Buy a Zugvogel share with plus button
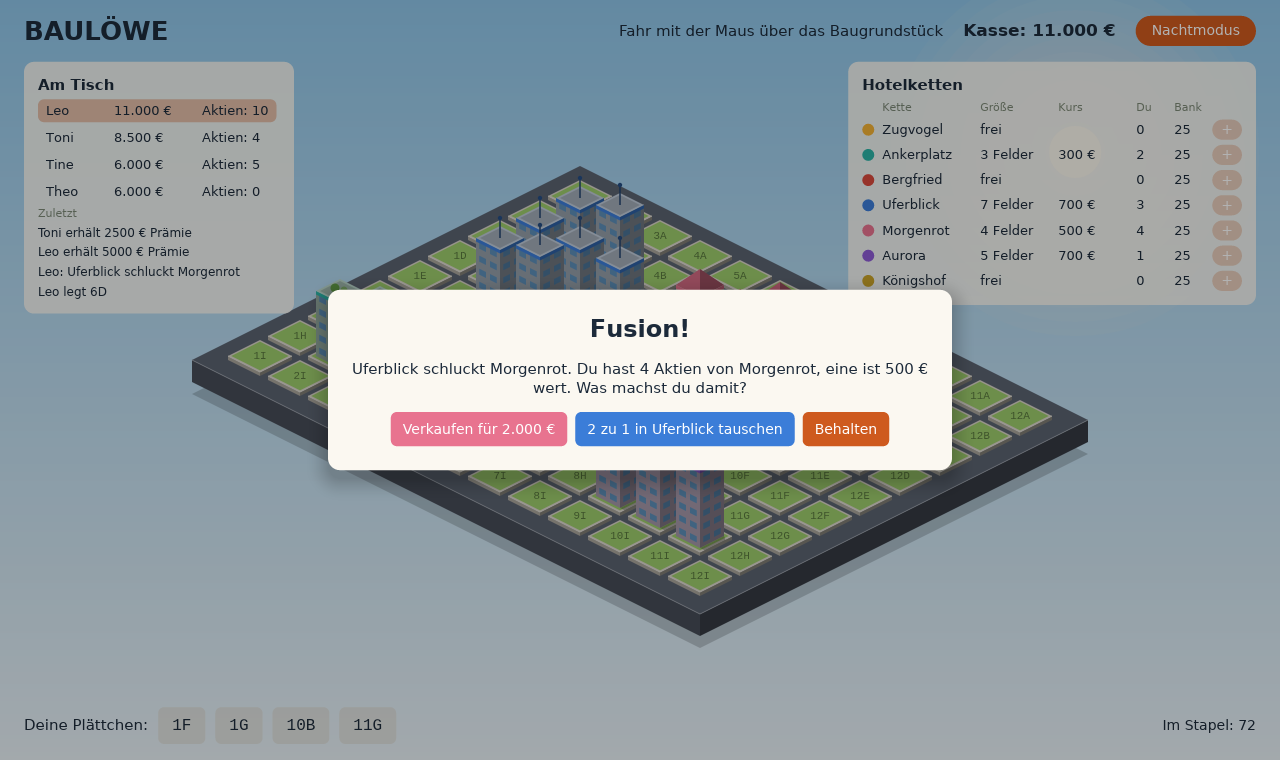 point(1227,130)
